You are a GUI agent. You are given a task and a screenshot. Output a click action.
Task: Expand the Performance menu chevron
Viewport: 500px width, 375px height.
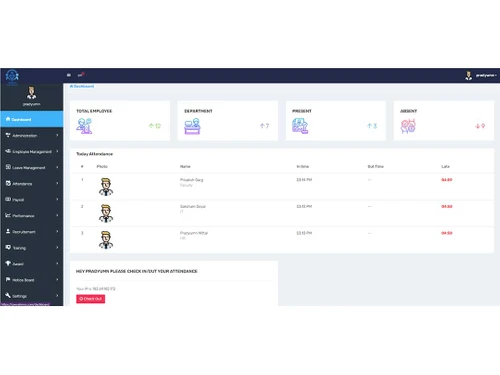[x=57, y=215]
